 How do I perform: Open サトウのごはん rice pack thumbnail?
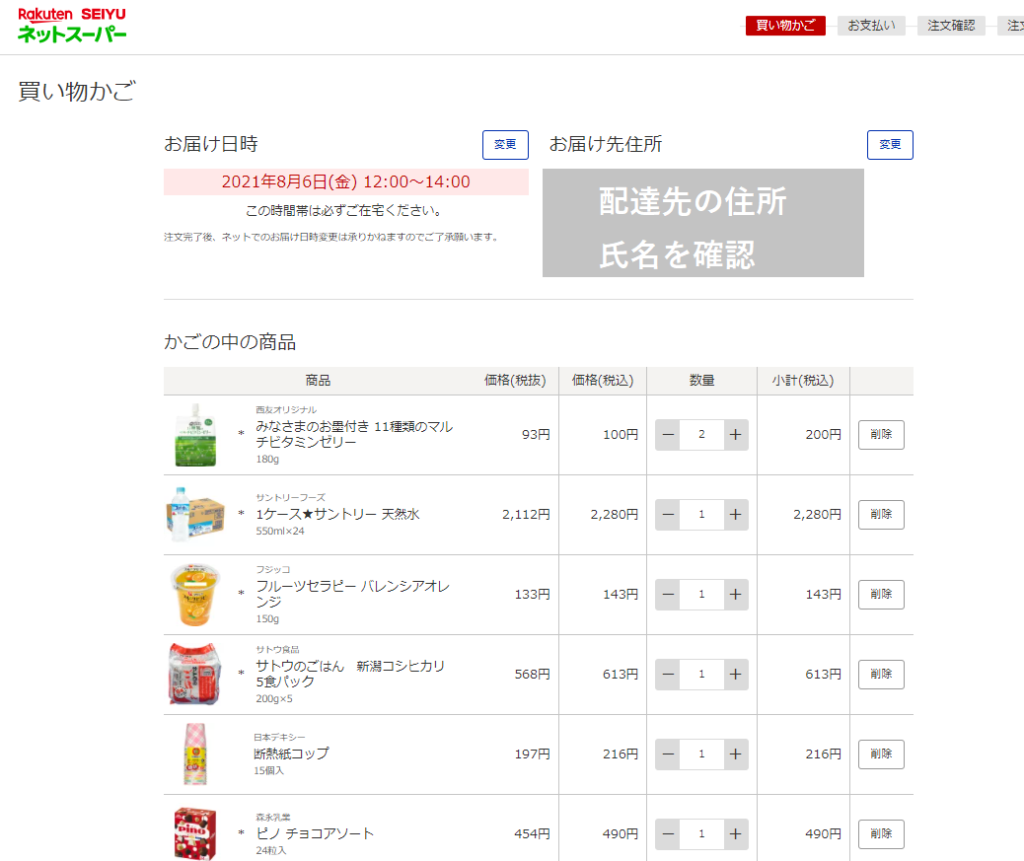195,674
